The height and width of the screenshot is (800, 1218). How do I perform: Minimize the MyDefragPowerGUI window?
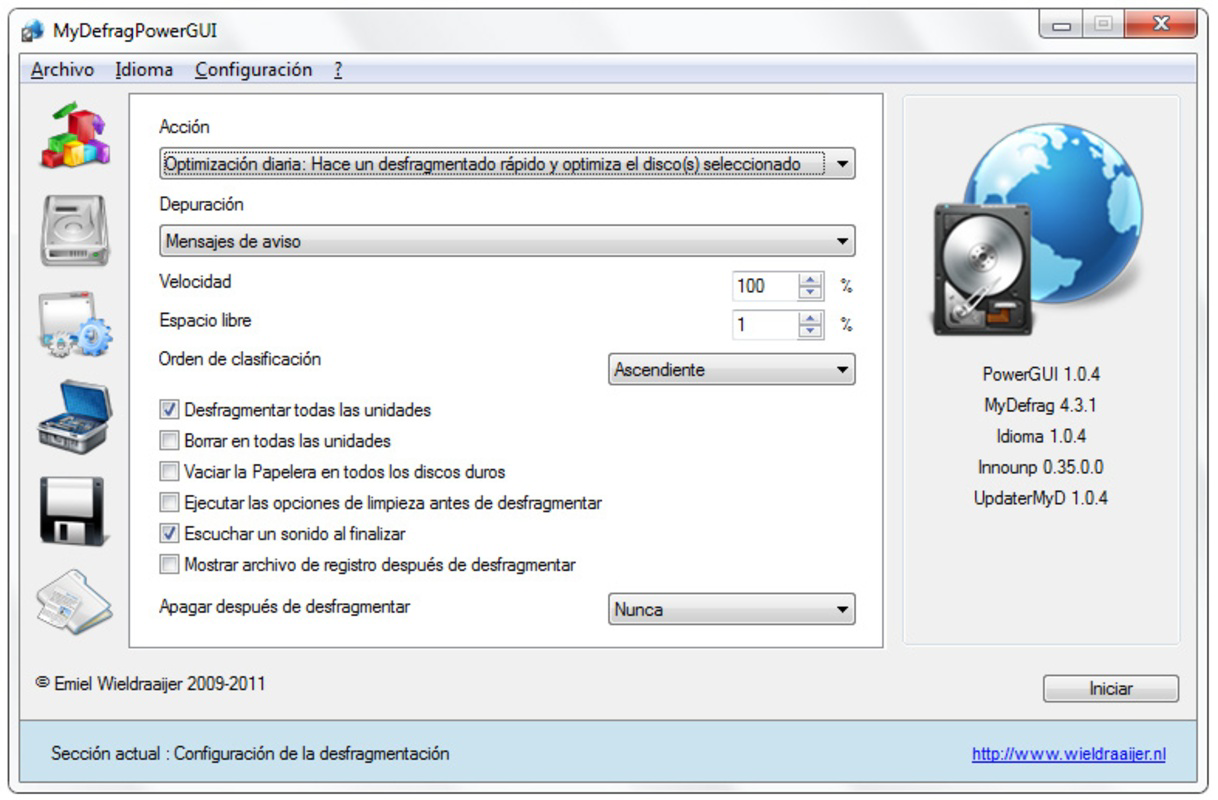tap(1063, 25)
